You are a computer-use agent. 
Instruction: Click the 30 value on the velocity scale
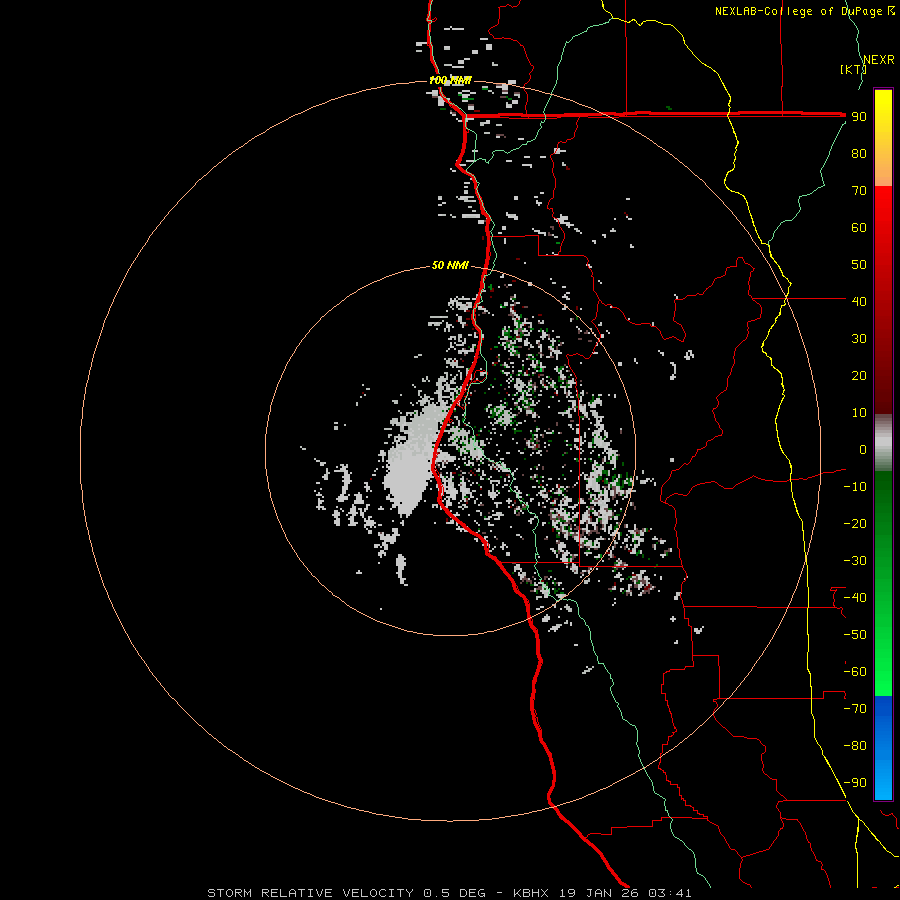pyautogui.click(x=859, y=339)
